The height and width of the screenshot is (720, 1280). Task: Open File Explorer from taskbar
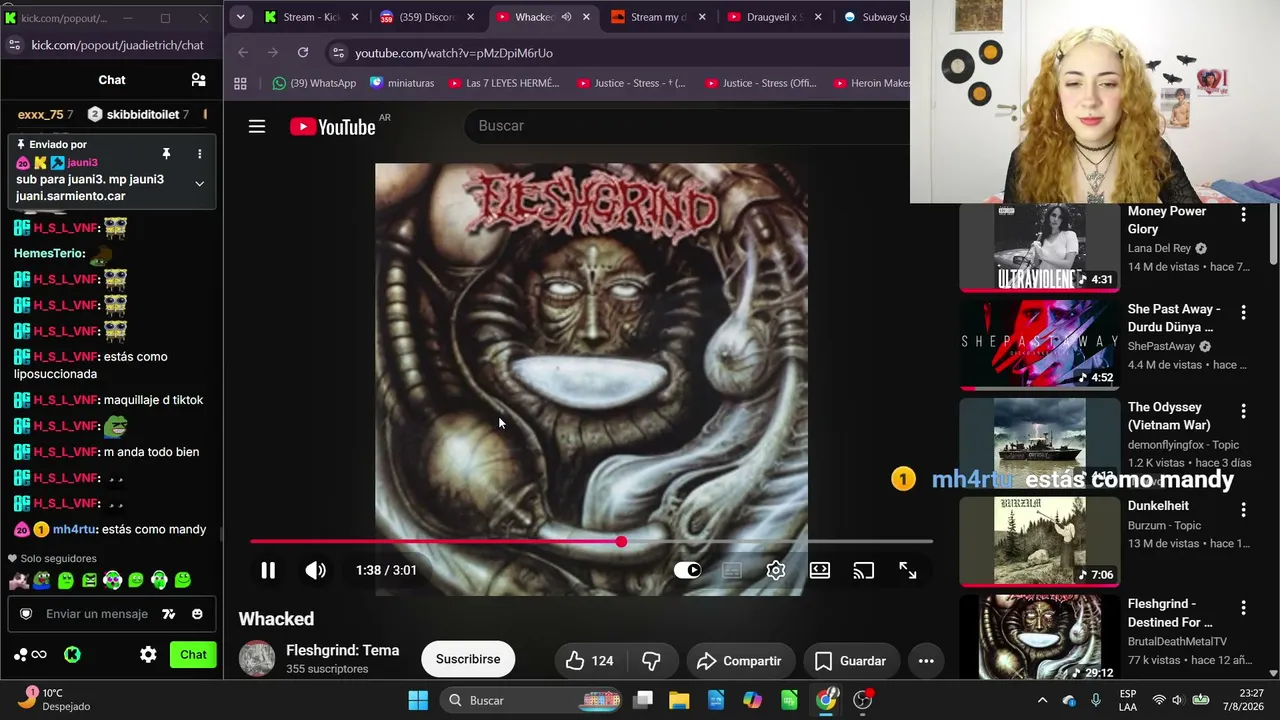coord(679,700)
